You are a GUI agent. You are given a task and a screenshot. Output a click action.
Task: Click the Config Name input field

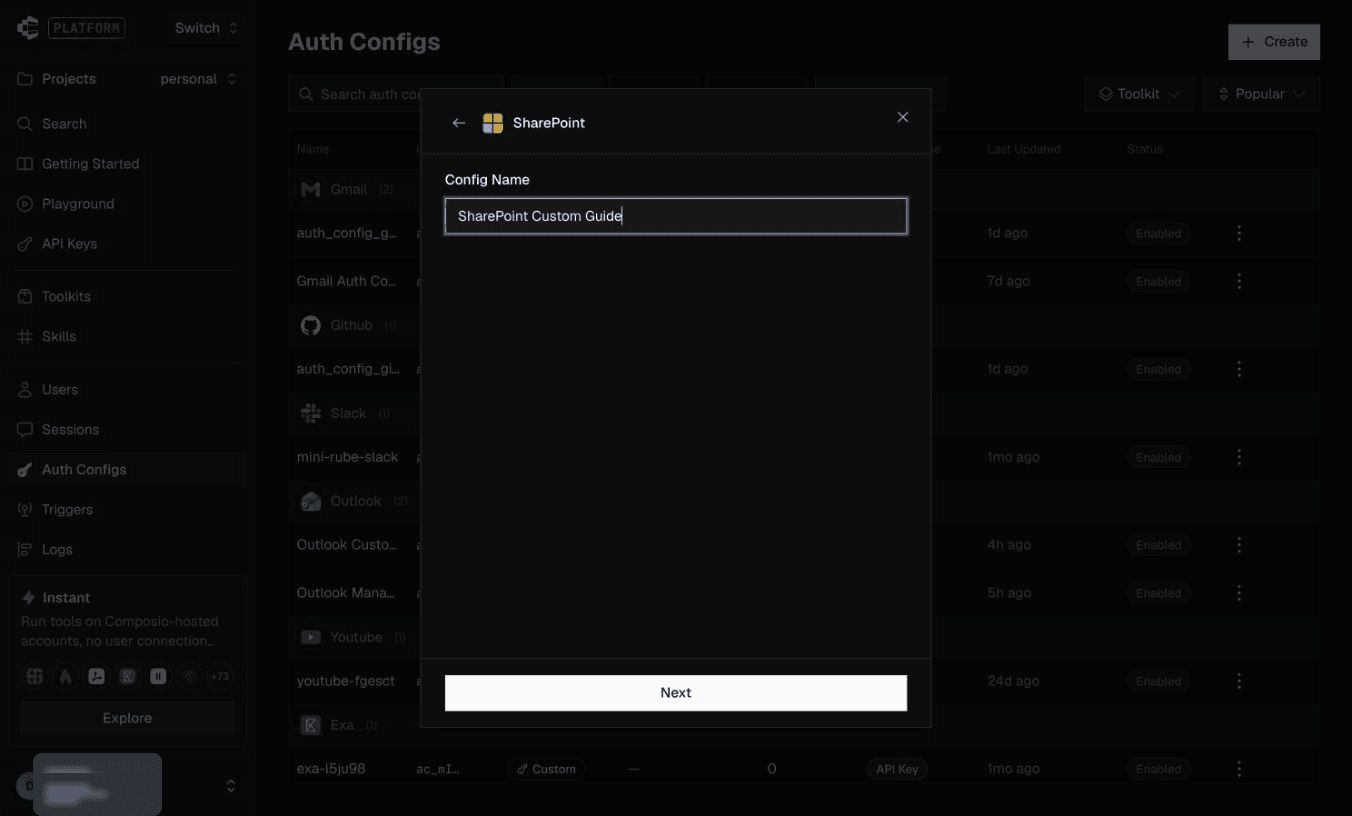click(x=676, y=216)
